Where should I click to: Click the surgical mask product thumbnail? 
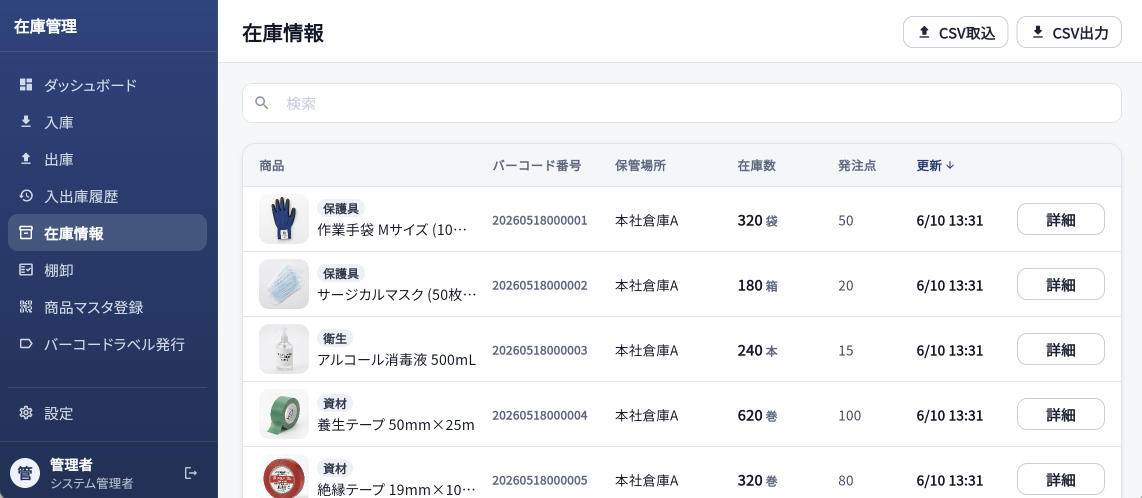click(x=284, y=284)
